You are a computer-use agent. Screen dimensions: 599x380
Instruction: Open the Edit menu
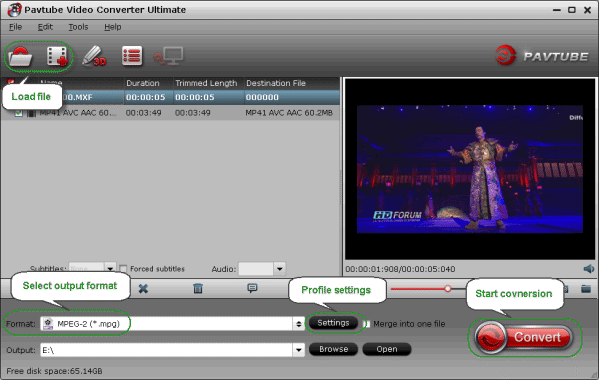(45, 27)
